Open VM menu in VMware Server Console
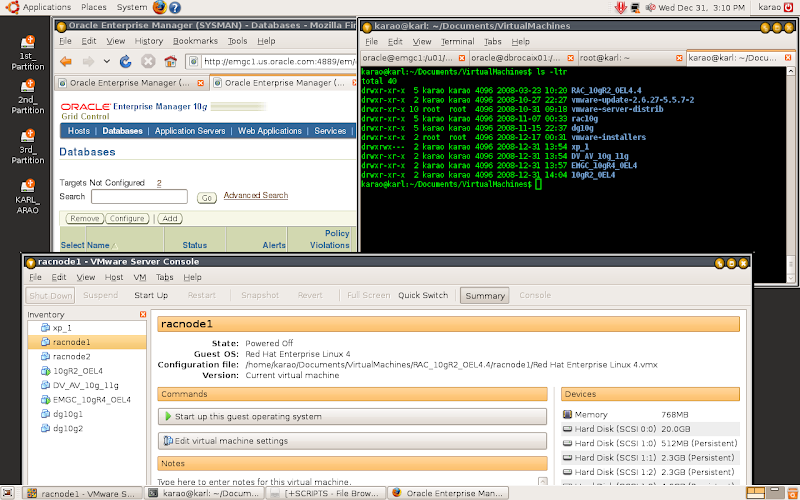 point(139,278)
